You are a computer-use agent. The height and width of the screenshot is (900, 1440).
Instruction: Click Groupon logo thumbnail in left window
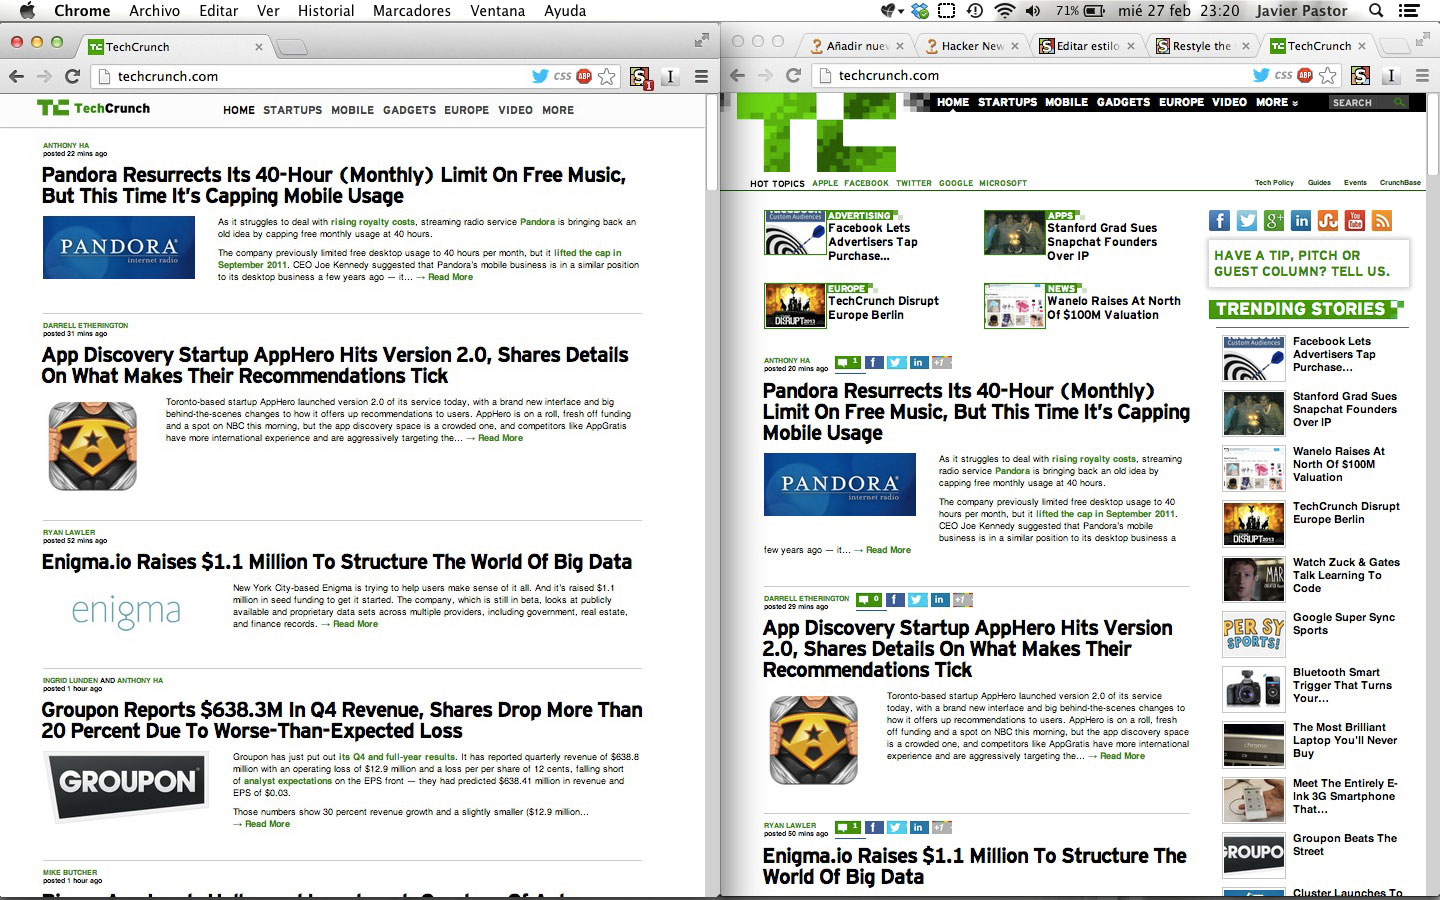(x=127, y=786)
